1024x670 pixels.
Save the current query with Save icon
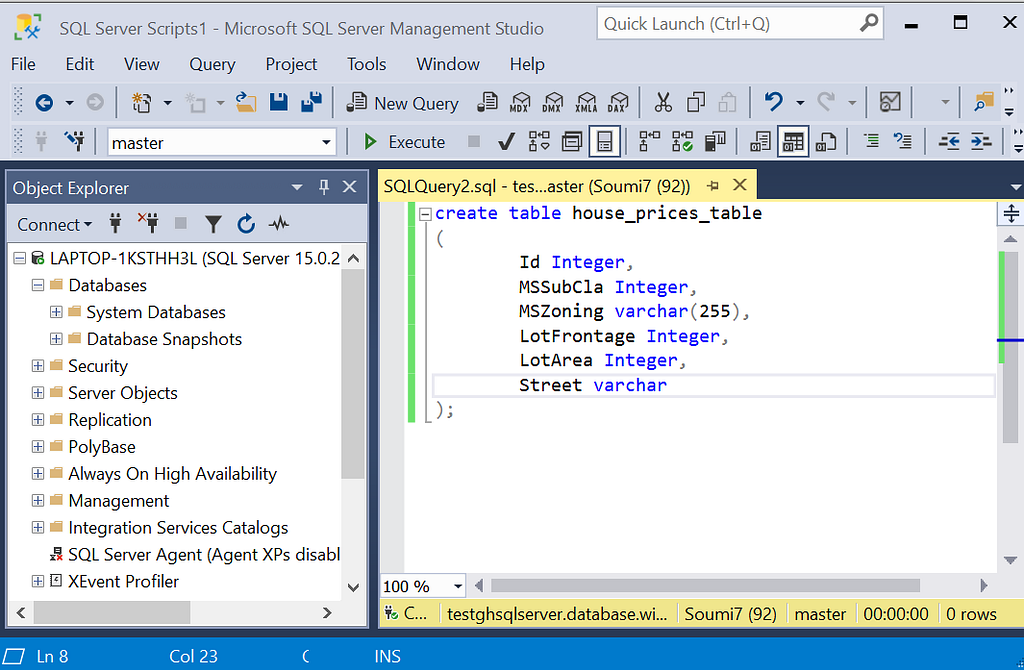279,103
